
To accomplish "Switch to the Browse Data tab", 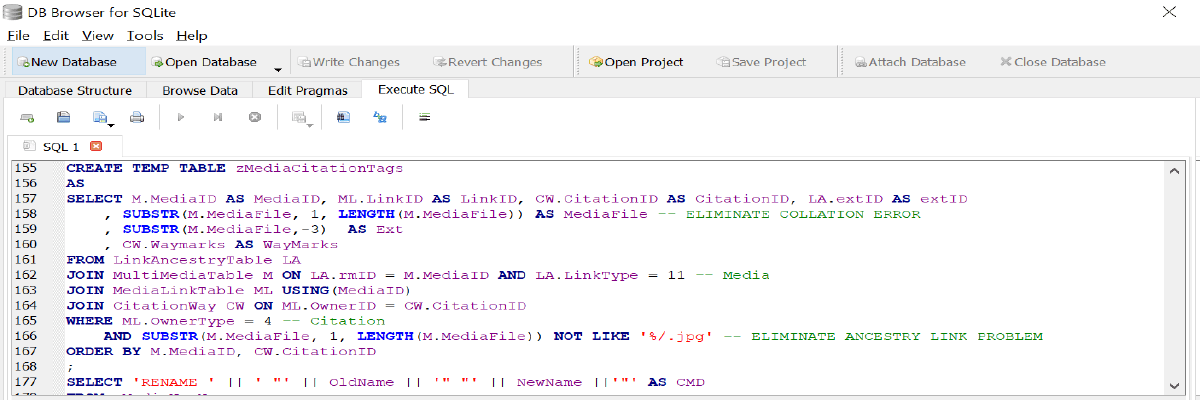I will (x=200, y=90).
